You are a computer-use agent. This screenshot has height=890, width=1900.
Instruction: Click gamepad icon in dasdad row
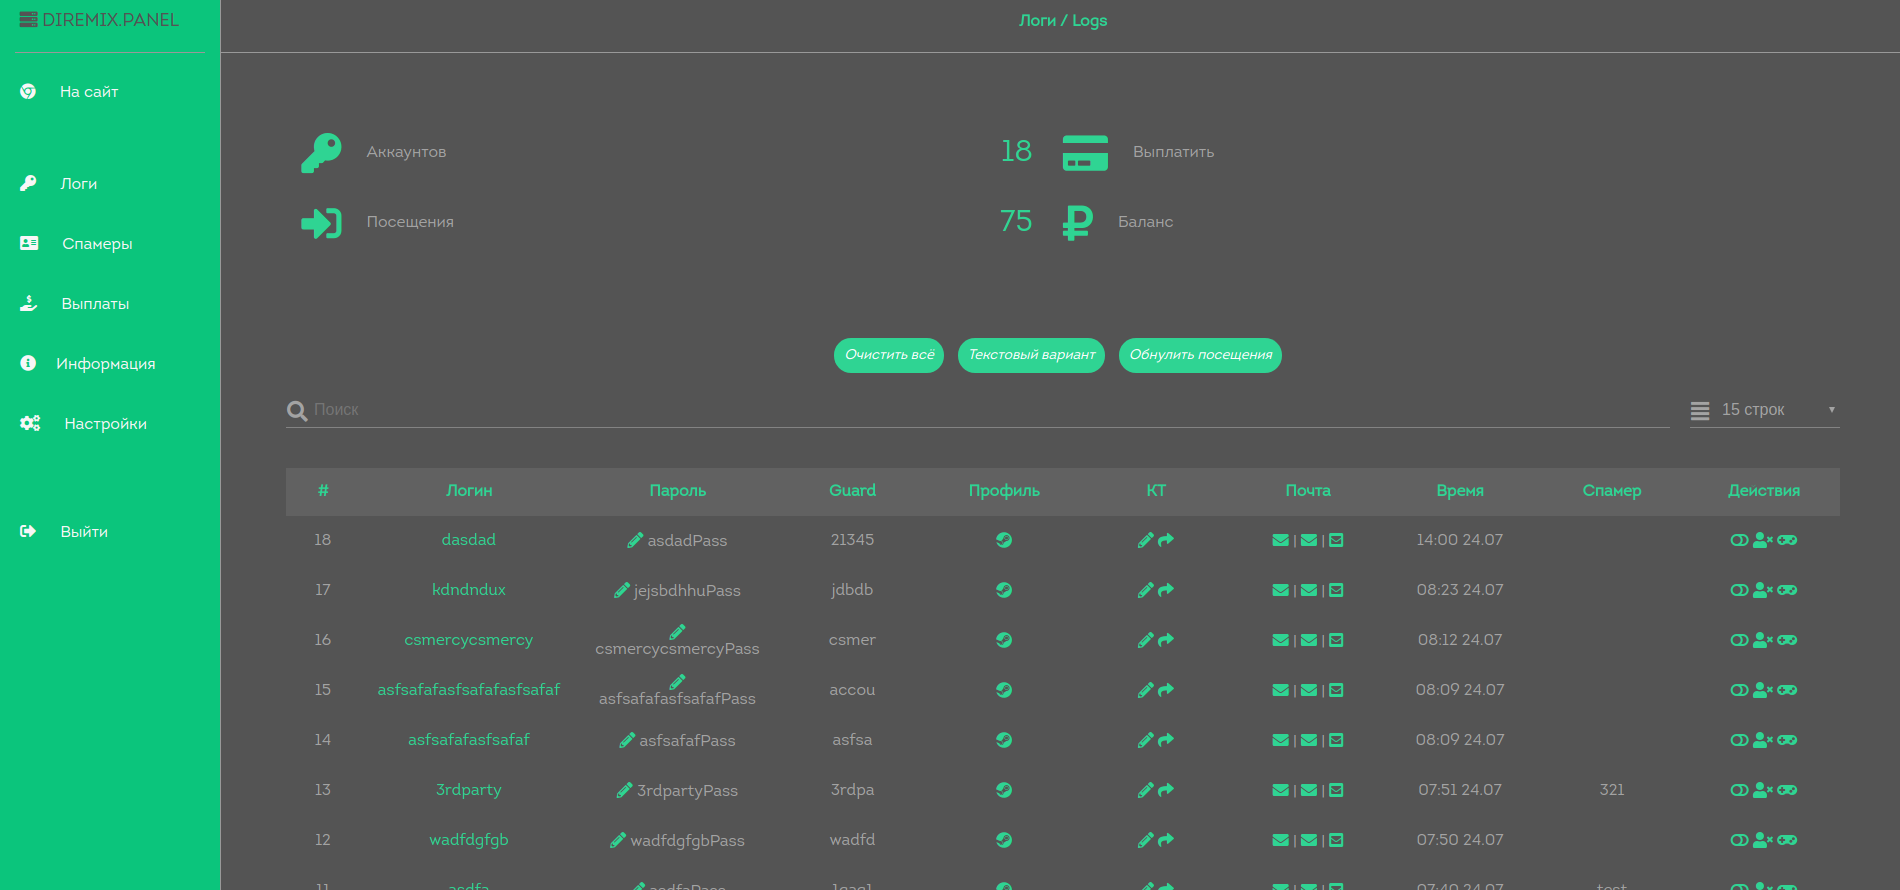[x=1787, y=540]
